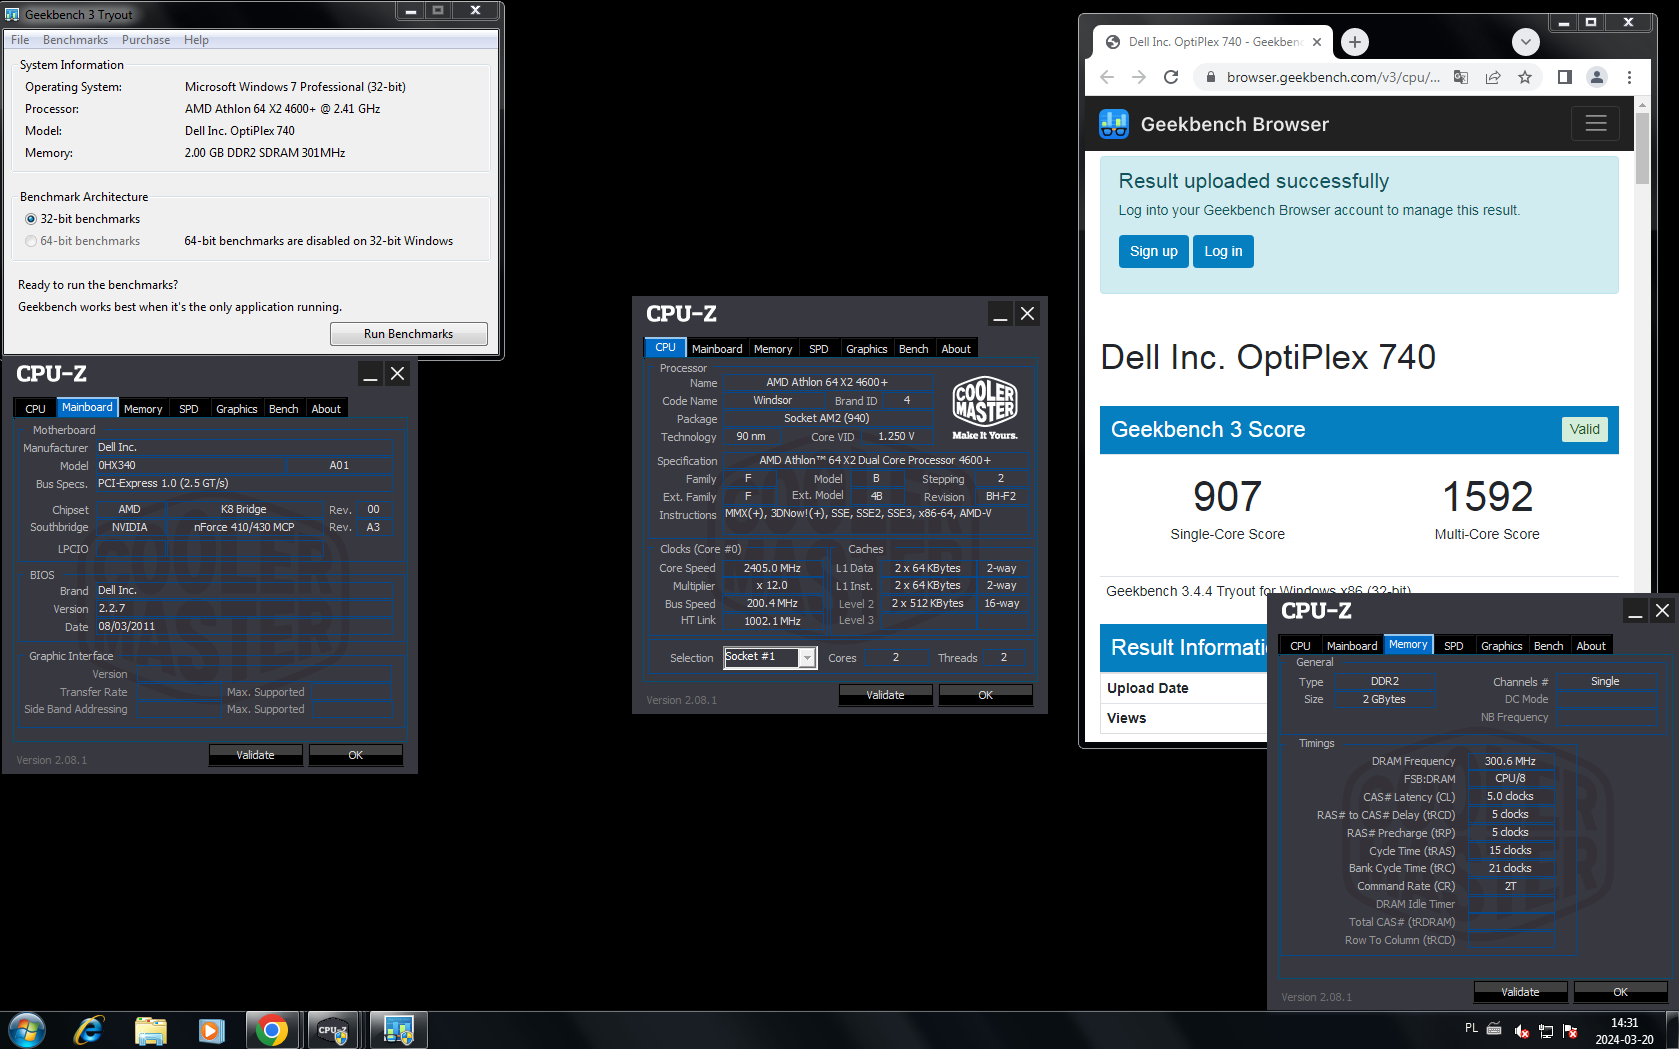Open Graphics tab in CPU-Z Mainboard window
Screen dimensions: 1679x1049
pyautogui.click(x=237, y=409)
